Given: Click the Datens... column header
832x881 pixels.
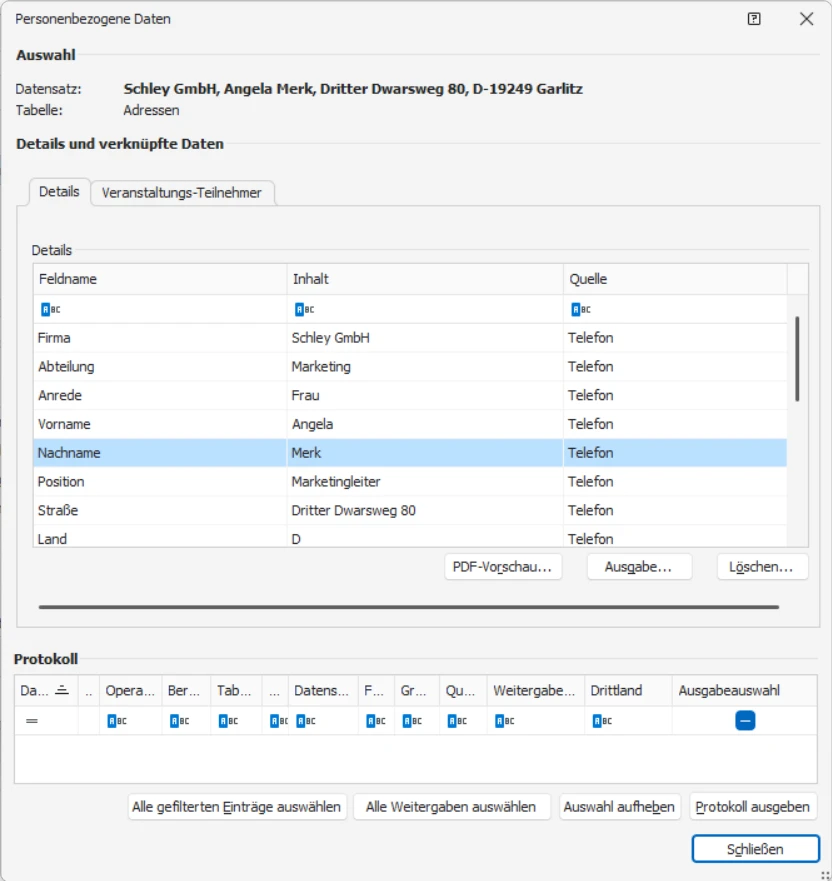Looking at the screenshot, I should 323,691.
